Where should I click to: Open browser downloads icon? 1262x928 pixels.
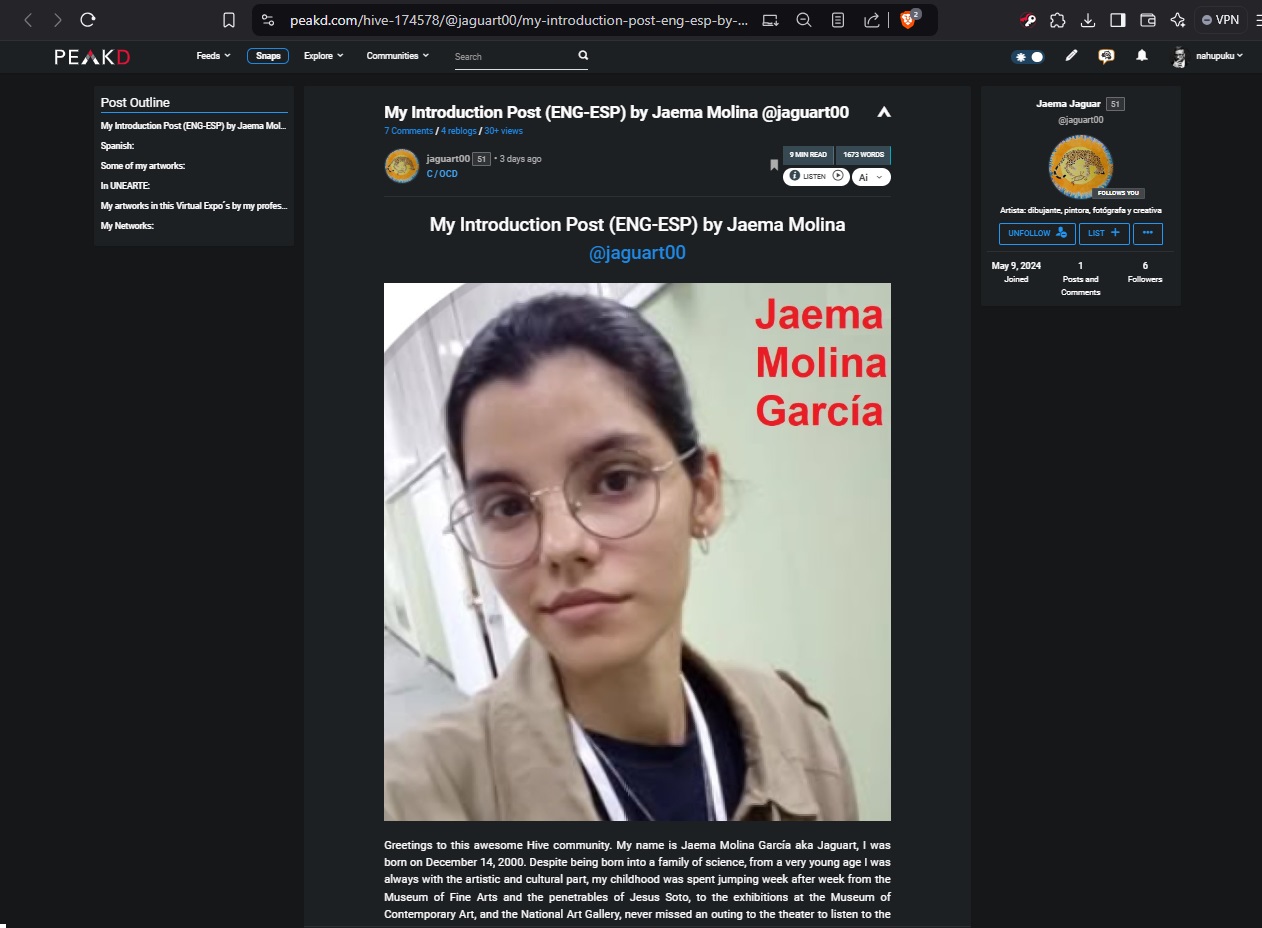[1088, 20]
